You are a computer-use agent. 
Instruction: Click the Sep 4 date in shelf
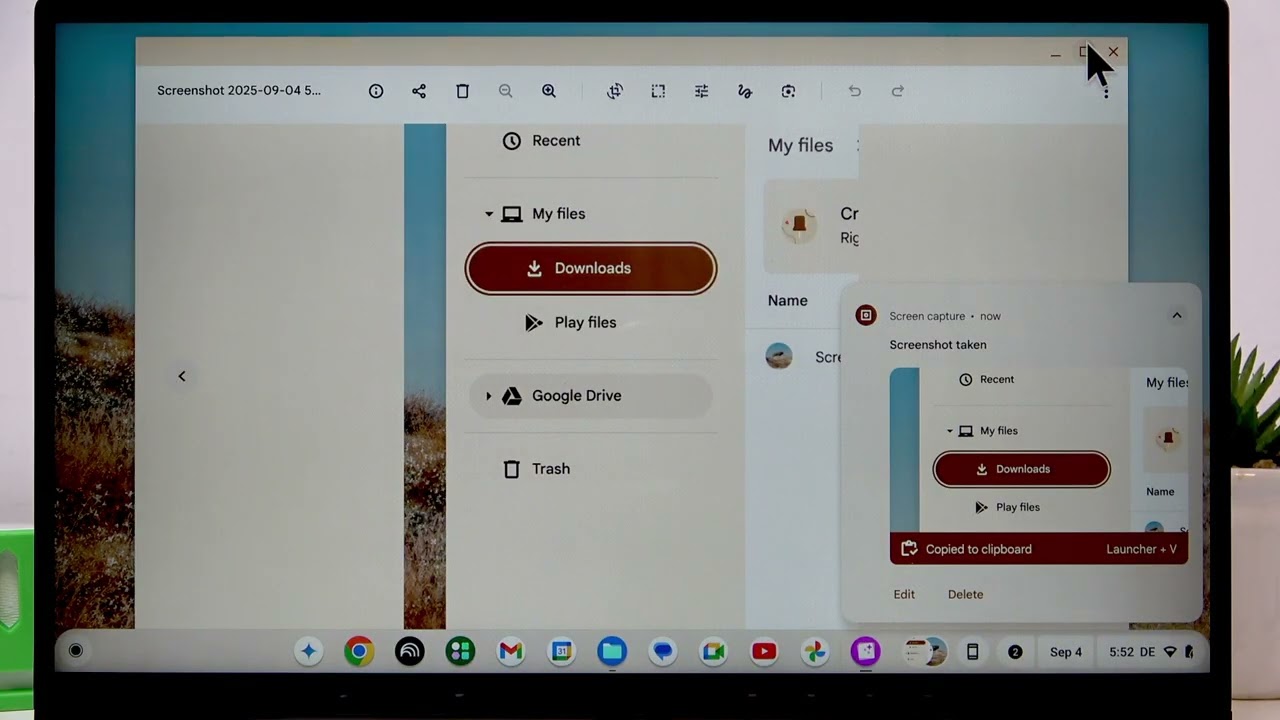click(x=1066, y=652)
